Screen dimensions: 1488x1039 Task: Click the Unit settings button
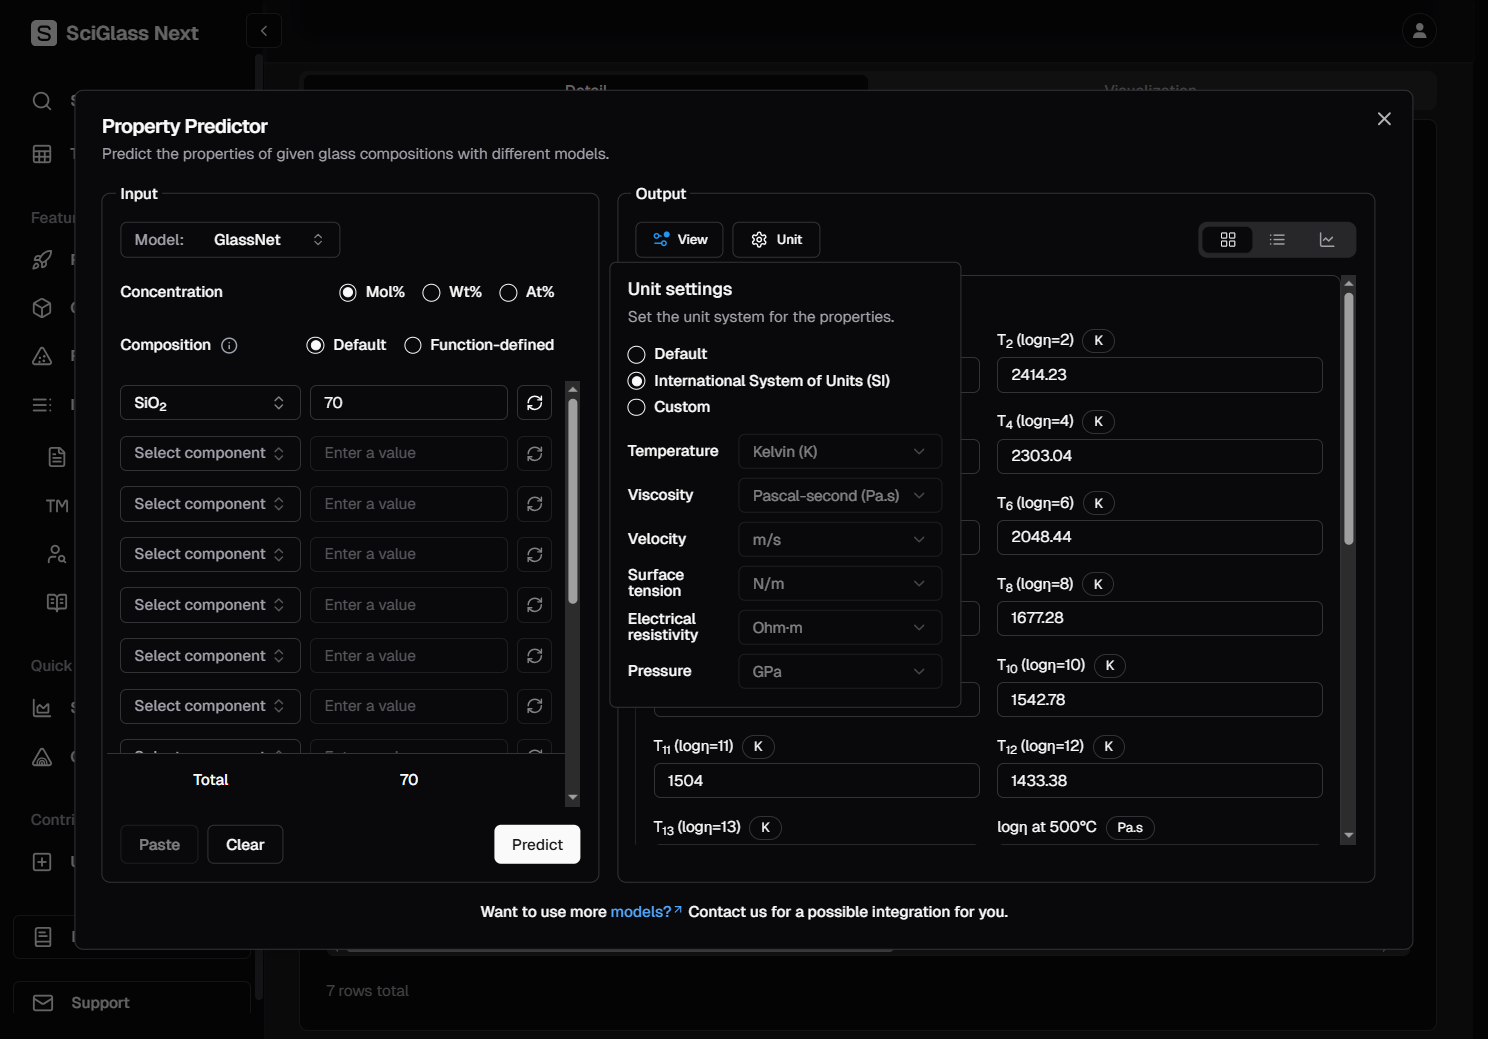point(776,240)
